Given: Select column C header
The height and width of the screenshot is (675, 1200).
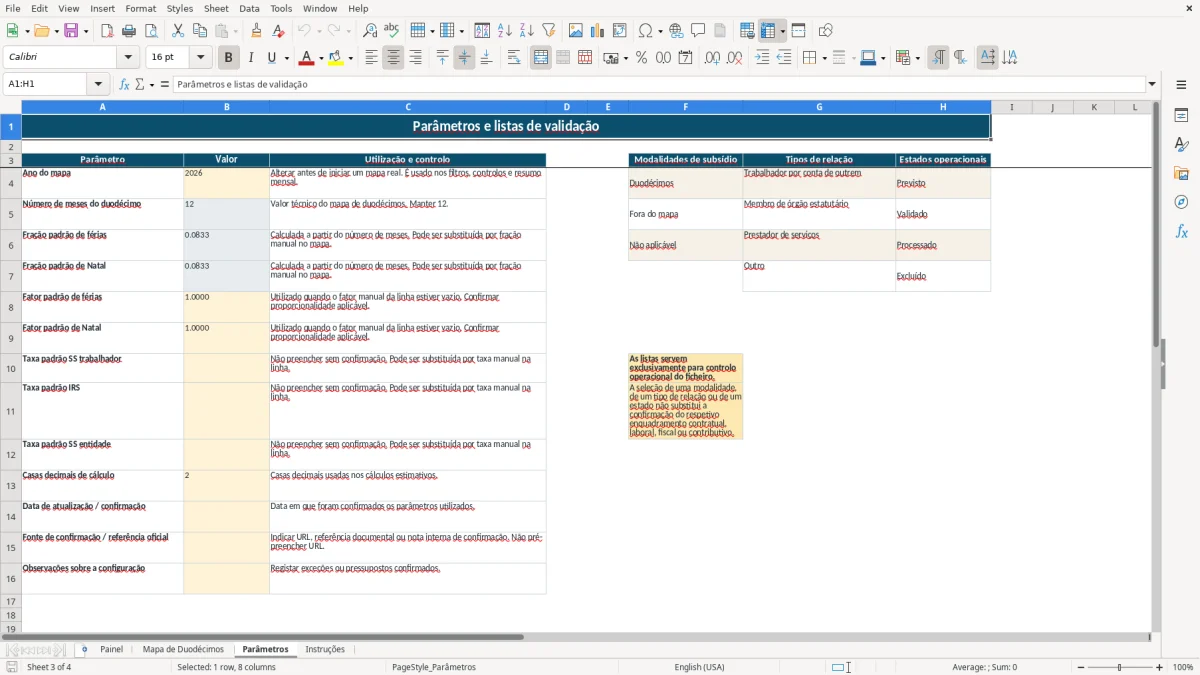Looking at the screenshot, I should pyautogui.click(x=408, y=107).
